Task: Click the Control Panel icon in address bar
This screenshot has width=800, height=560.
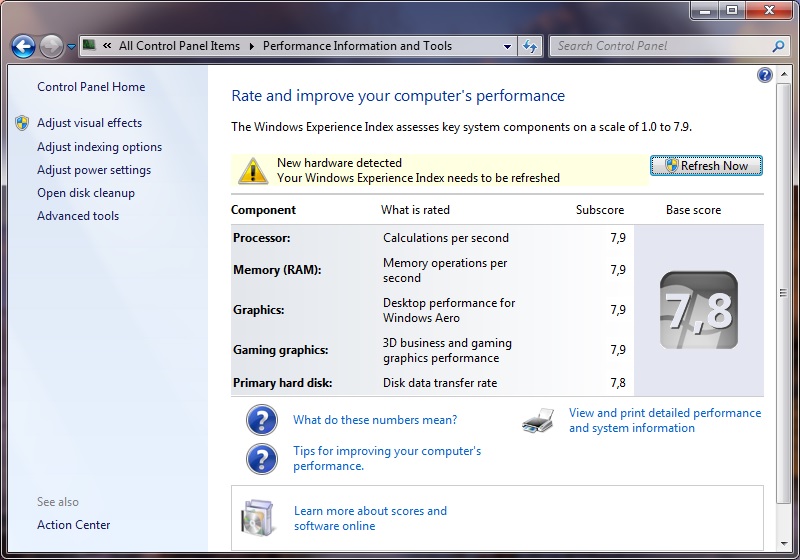Action: click(90, 45)
